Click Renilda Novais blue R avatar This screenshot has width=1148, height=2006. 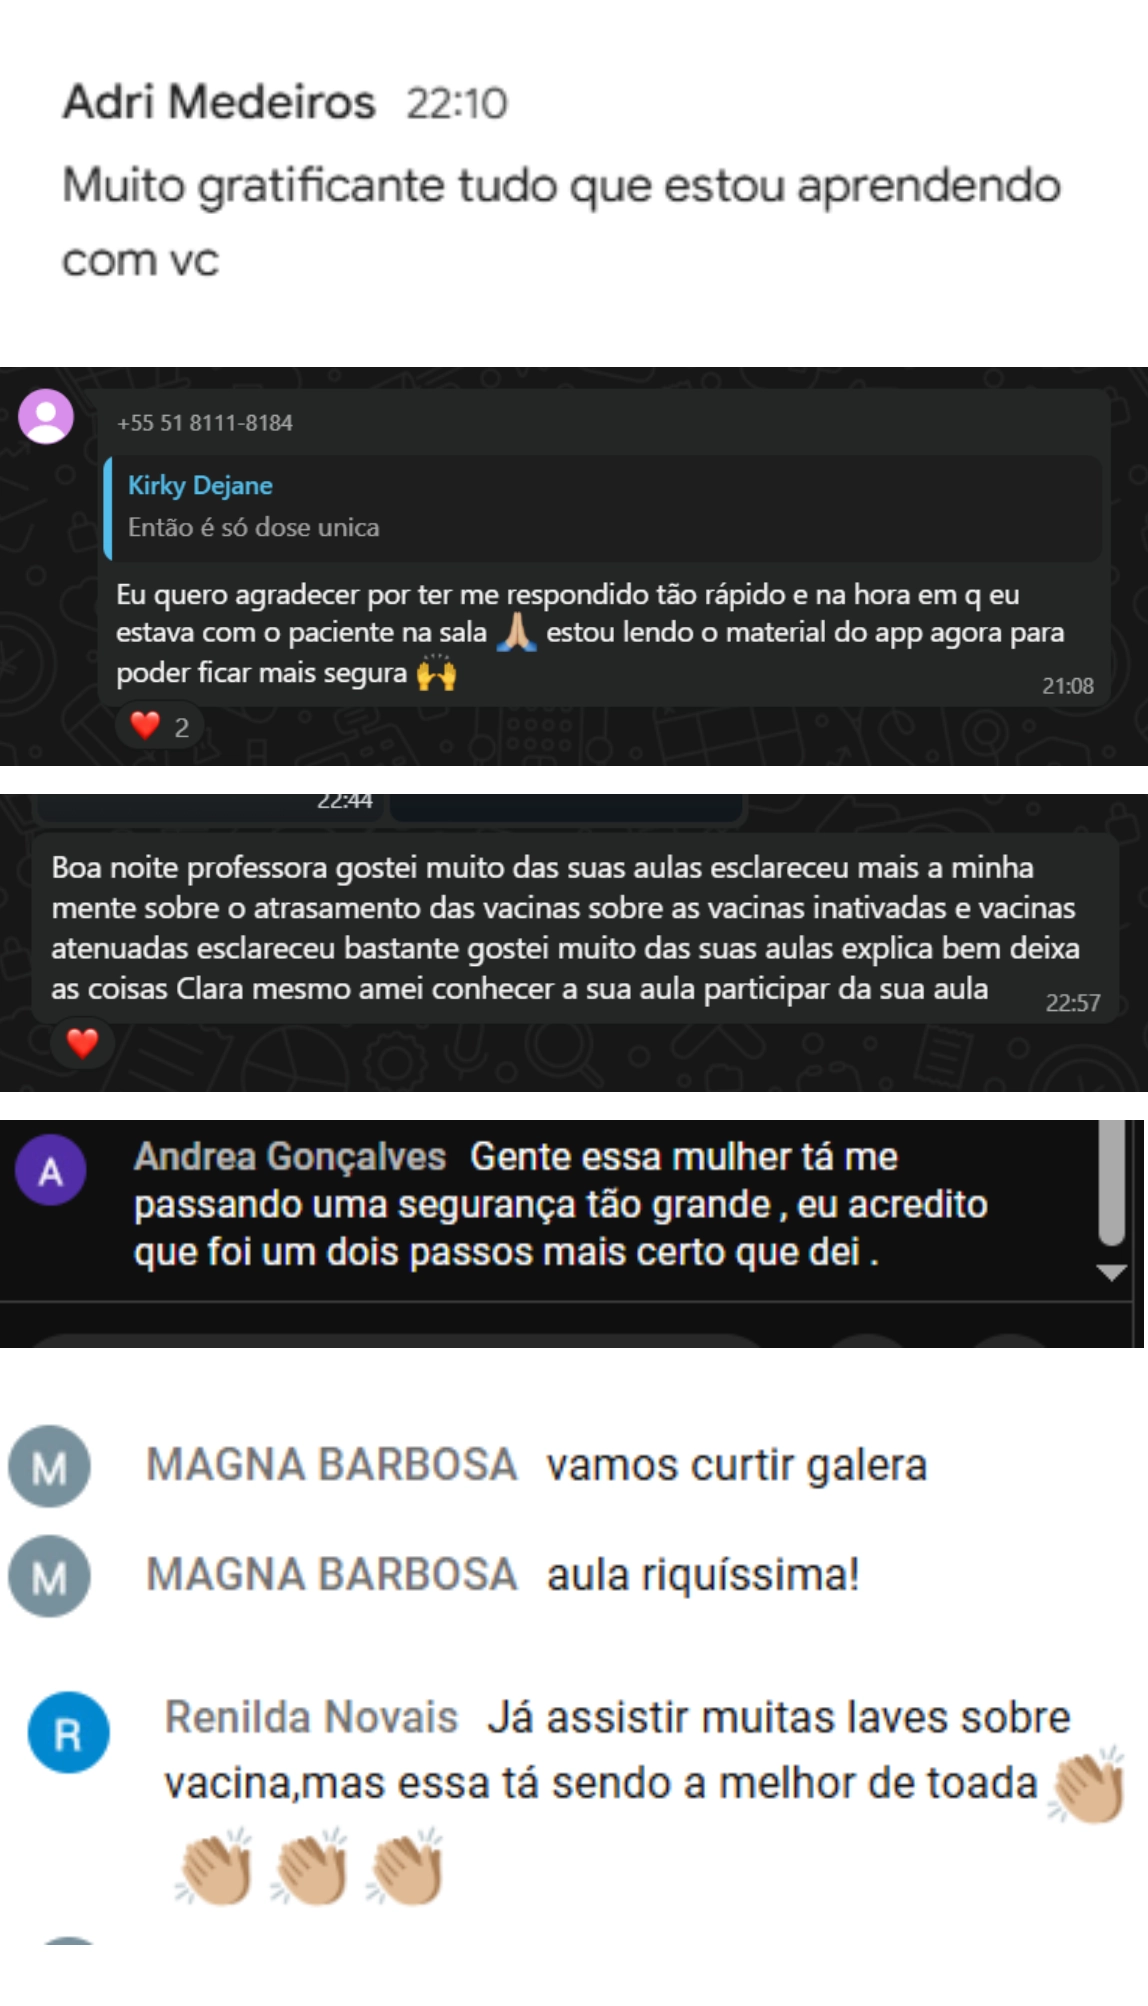68,1732
